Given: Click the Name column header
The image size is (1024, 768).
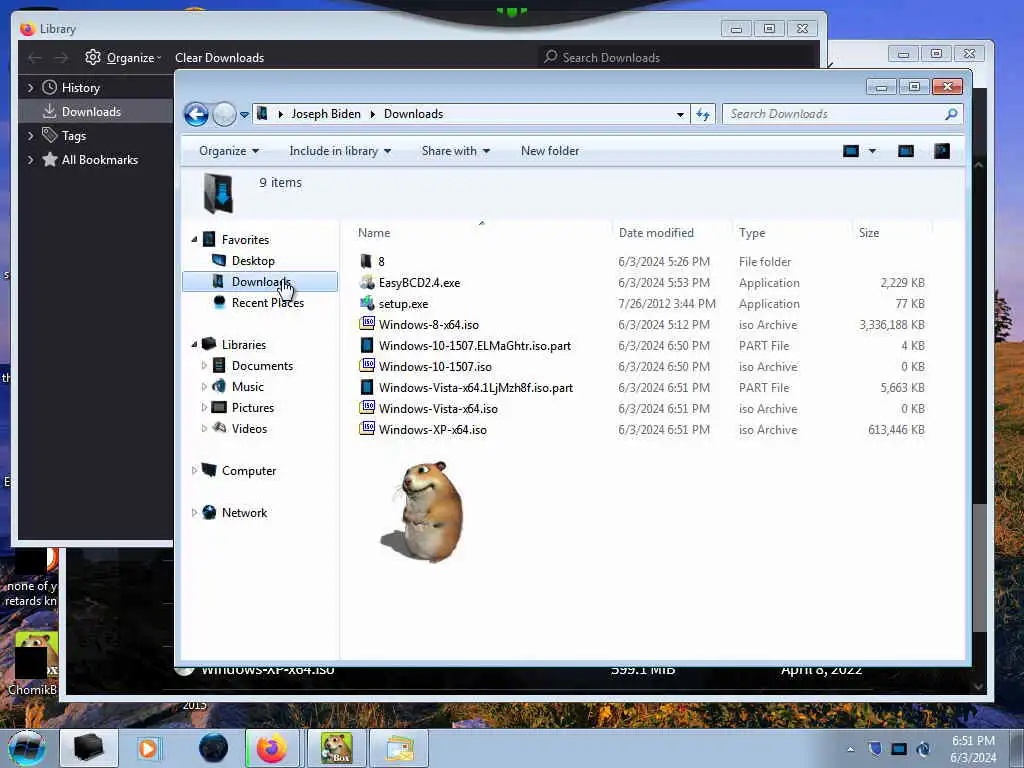Looking at the screenshot, I should point(482,232).
